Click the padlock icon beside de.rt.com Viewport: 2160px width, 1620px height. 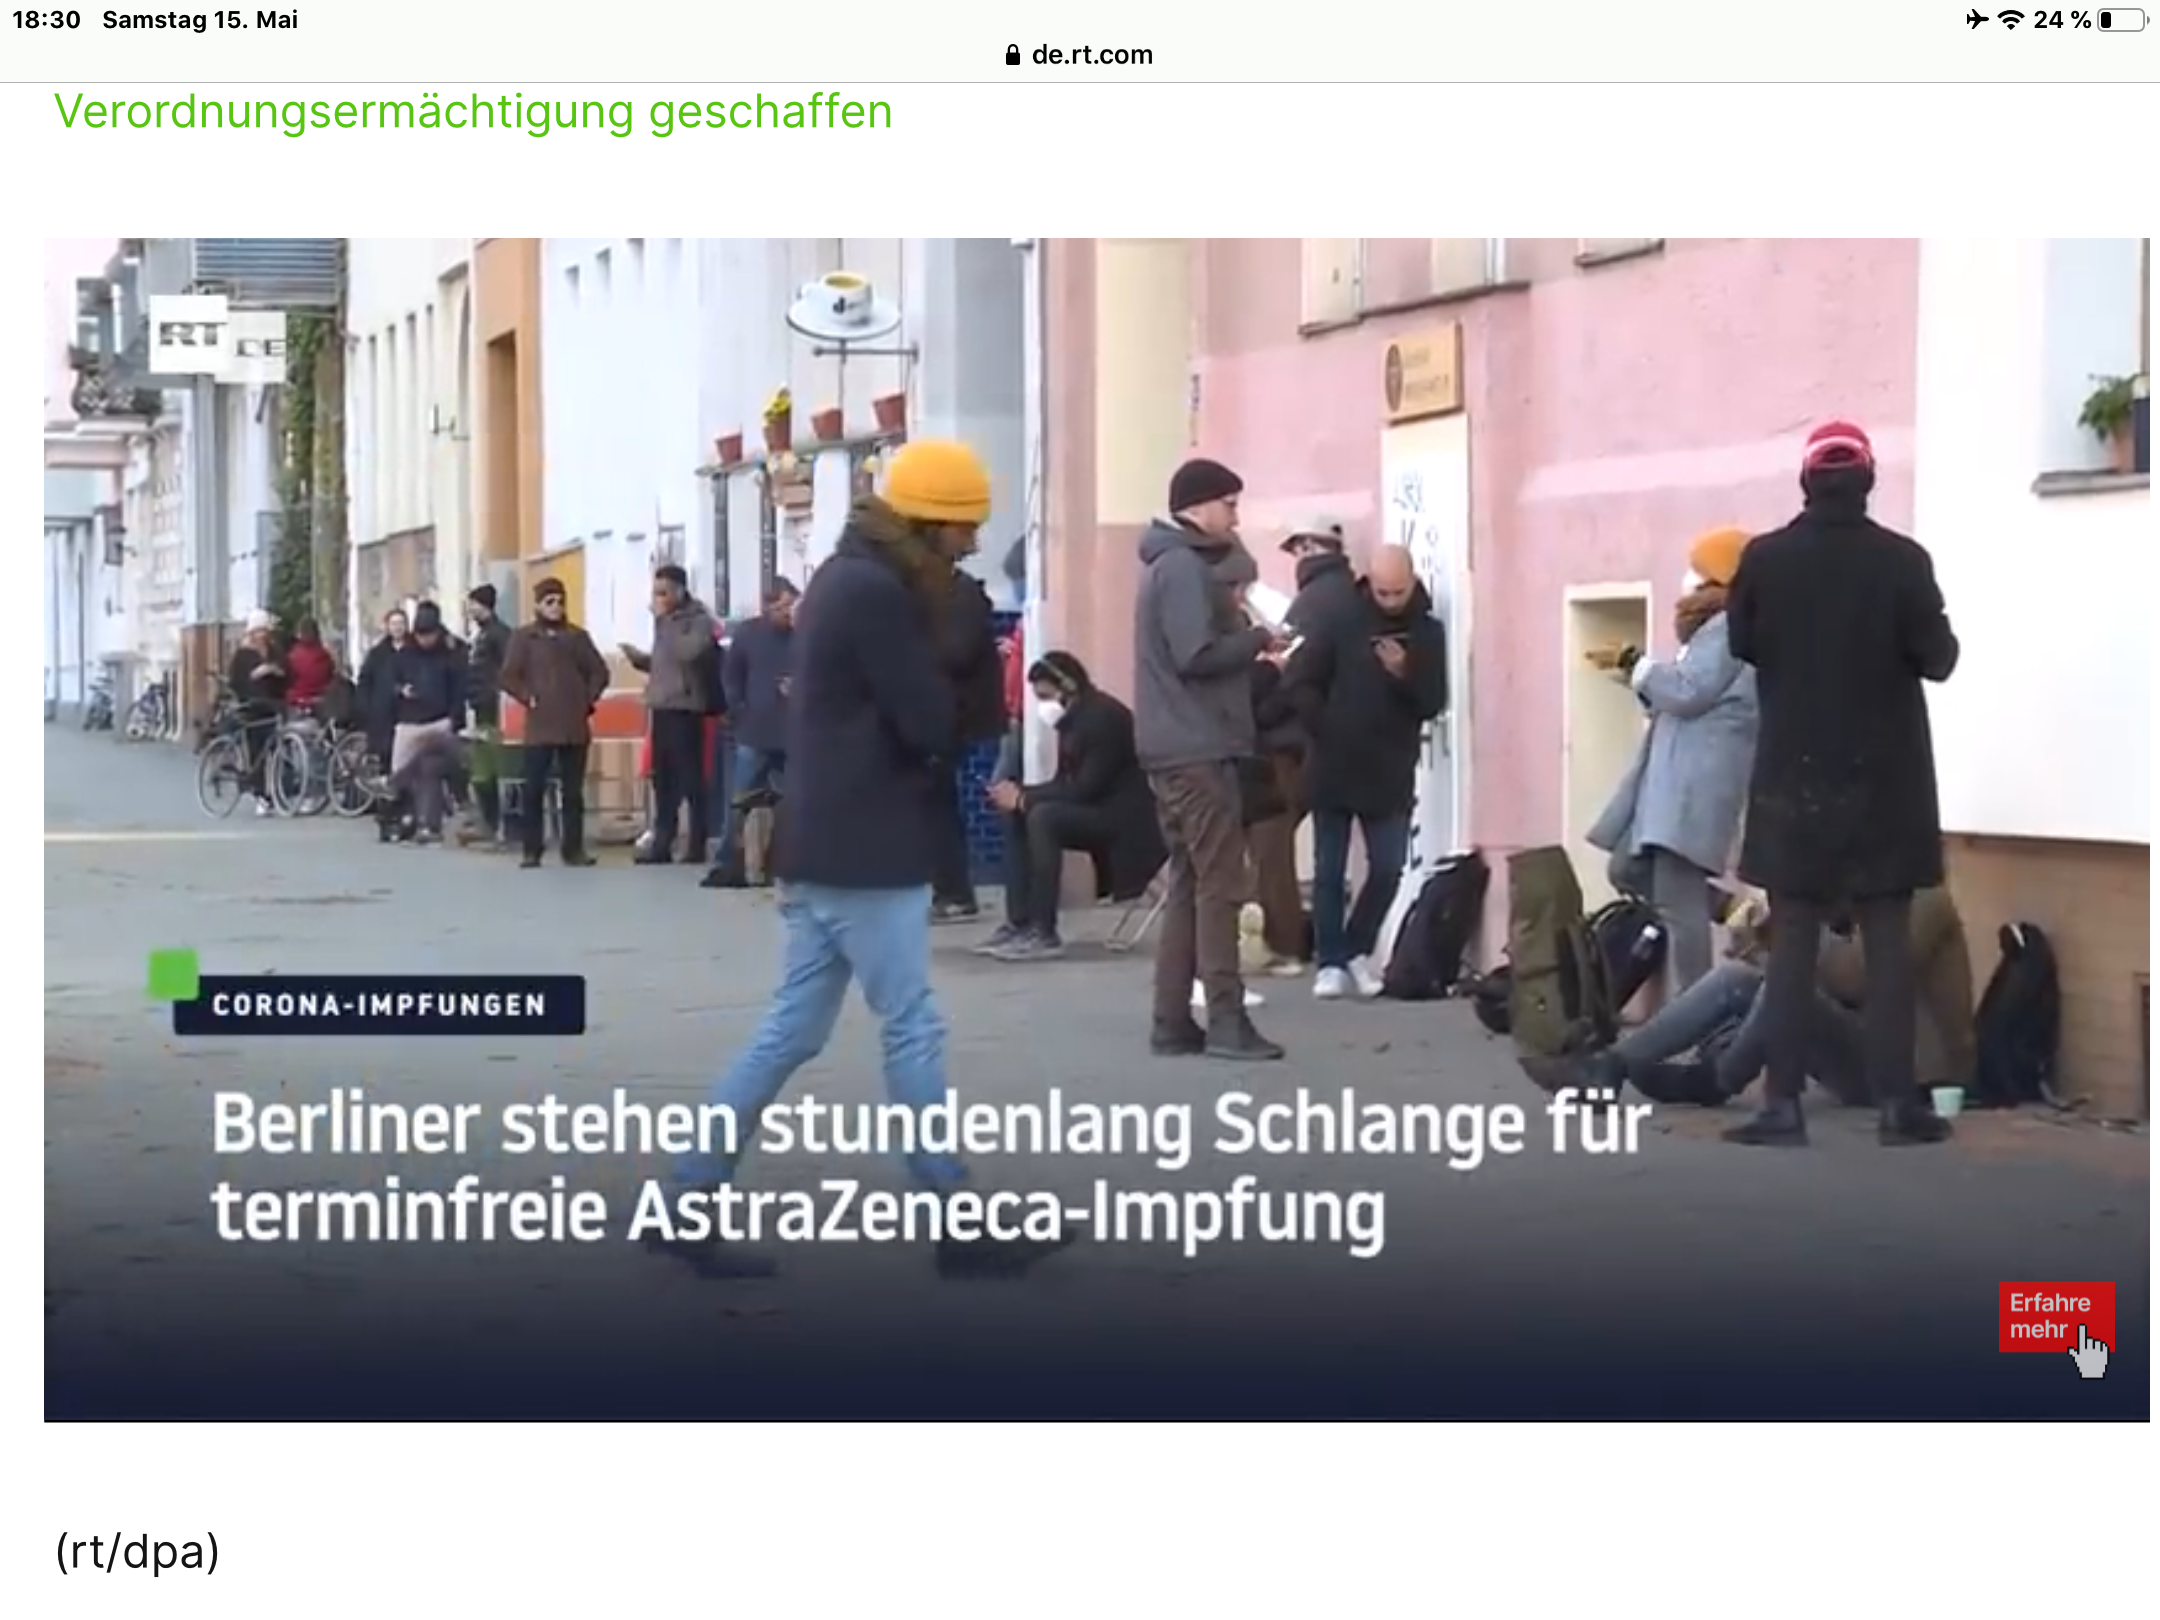[1013, 55]
